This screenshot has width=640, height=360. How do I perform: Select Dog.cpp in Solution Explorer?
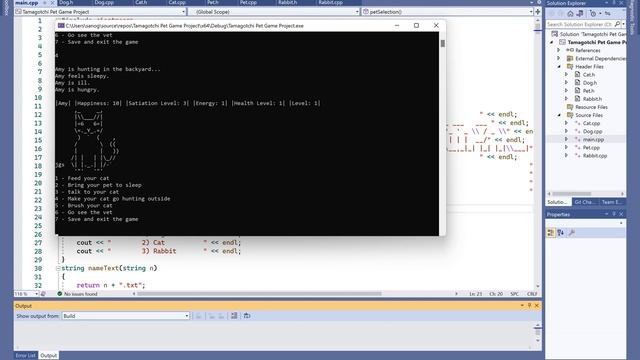pos(592,131)
